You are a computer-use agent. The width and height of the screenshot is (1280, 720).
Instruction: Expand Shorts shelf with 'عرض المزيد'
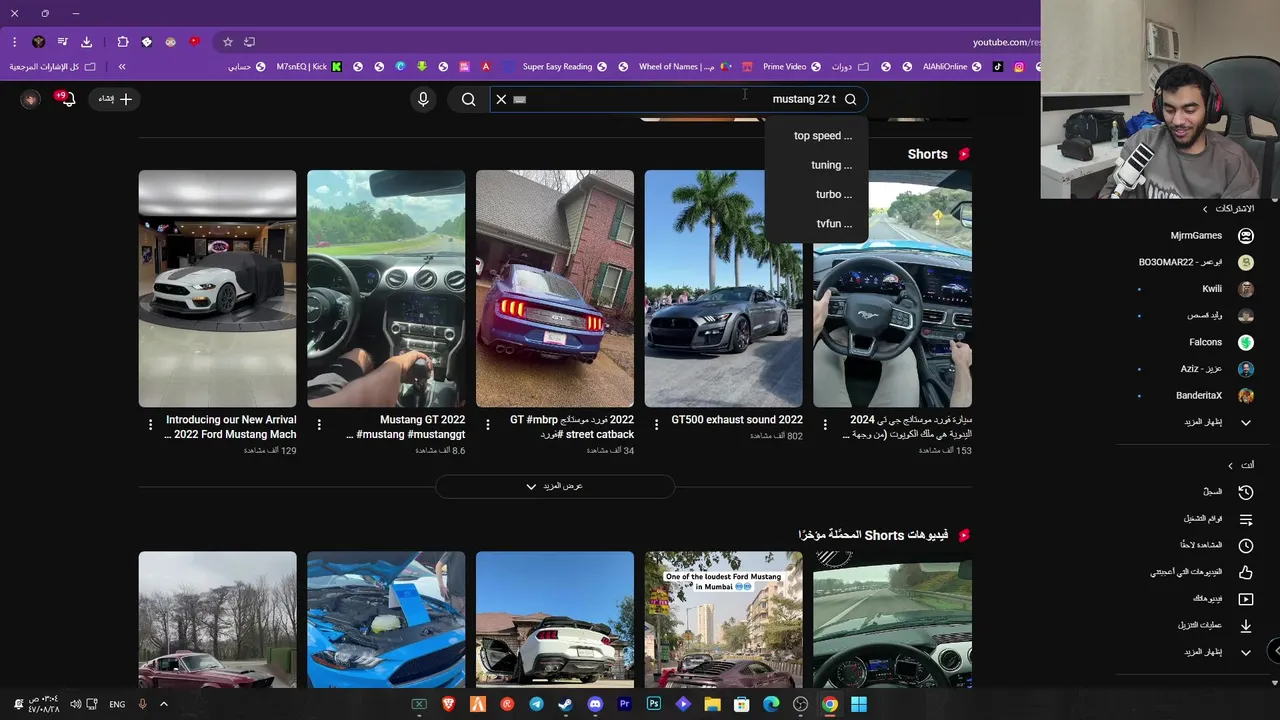[555, 486]
